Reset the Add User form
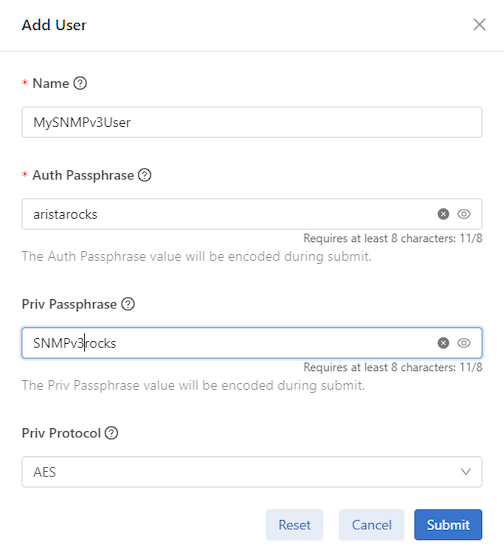The width and height of the screenshot is (504, 554). (294, 525)
